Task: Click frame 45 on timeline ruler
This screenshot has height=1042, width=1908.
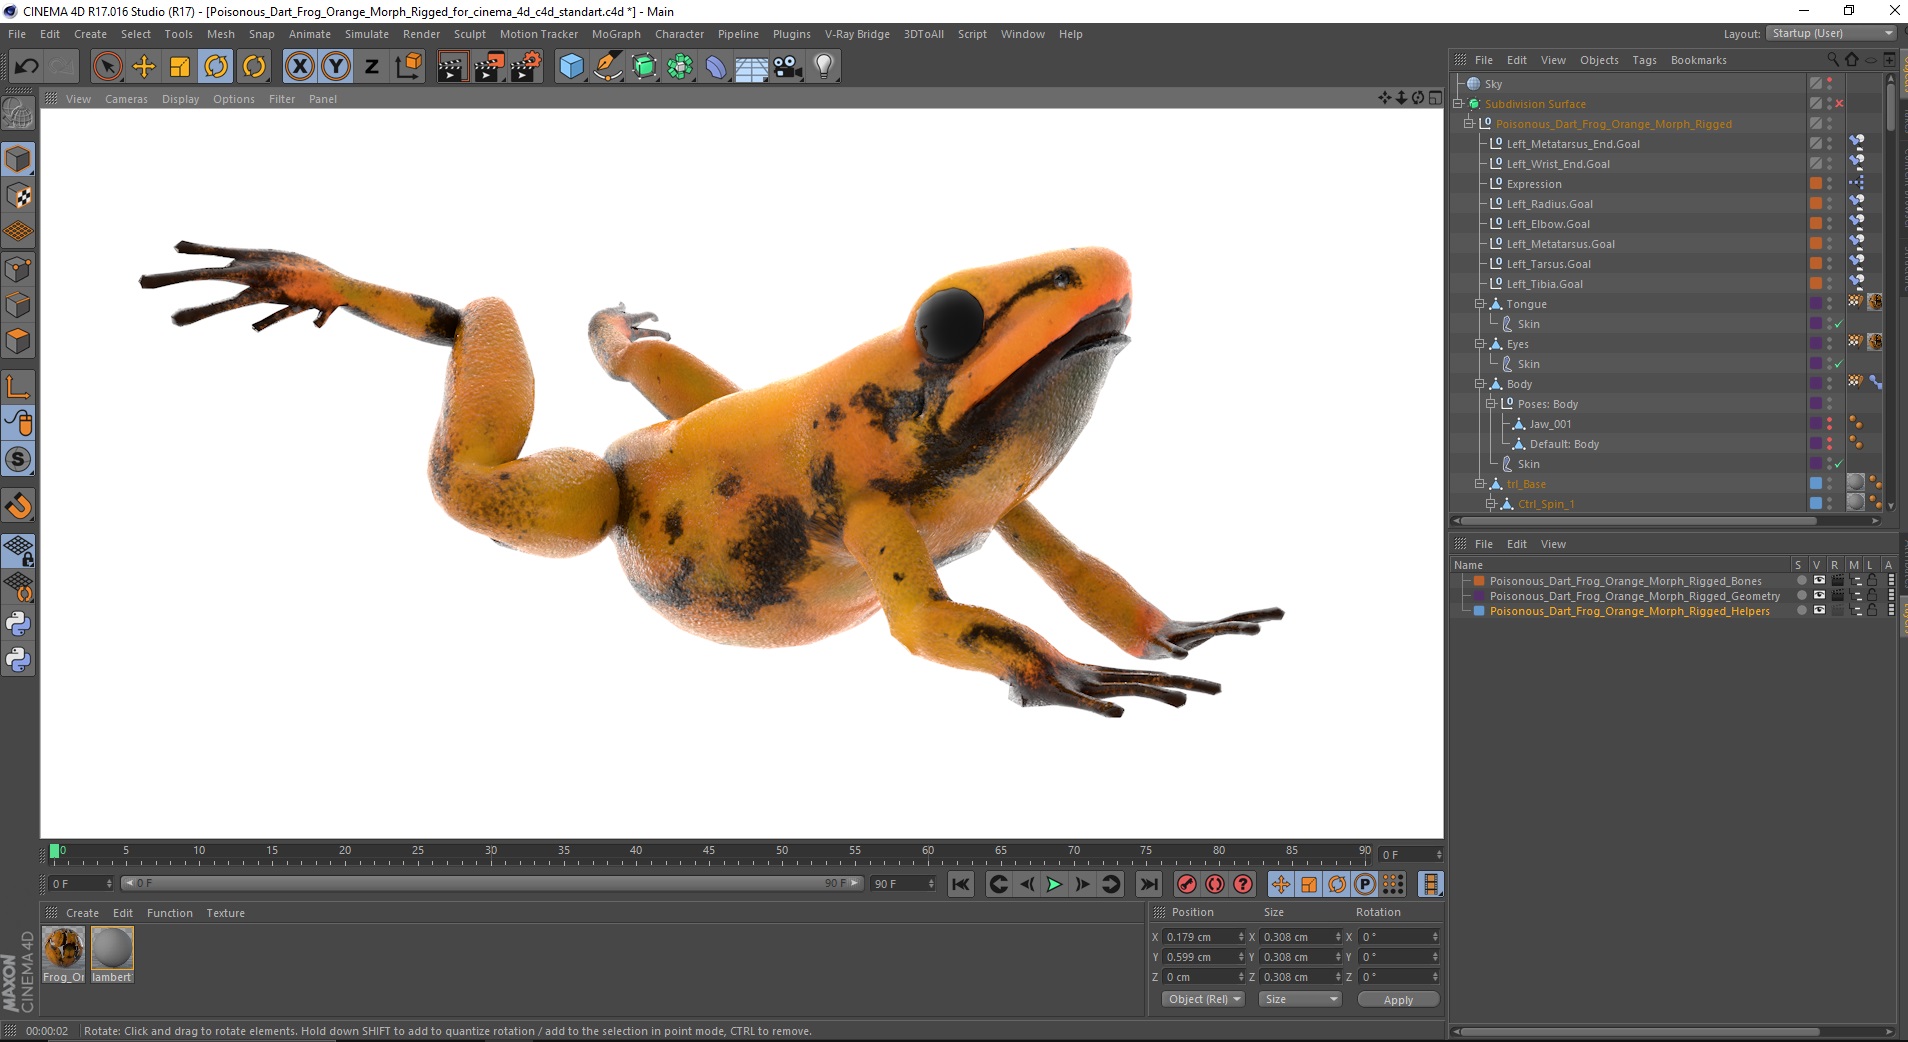Action: pos(709,853)
